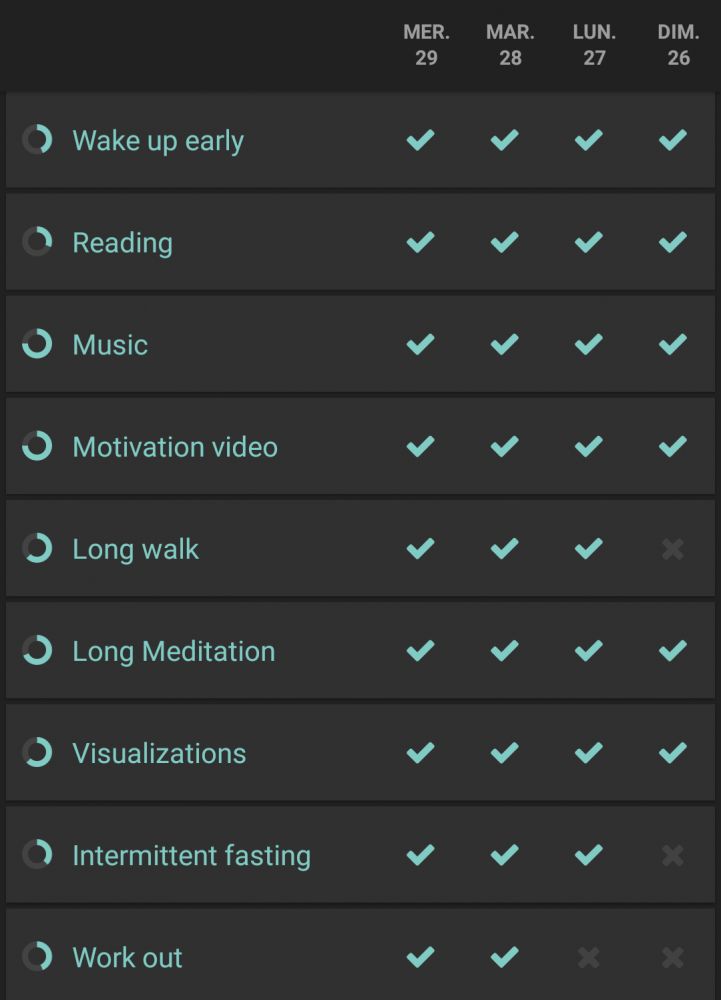This screenshot has height=1000, width=721.
Task: Select the DIM. 26 column header
Action: coord(678,45)
